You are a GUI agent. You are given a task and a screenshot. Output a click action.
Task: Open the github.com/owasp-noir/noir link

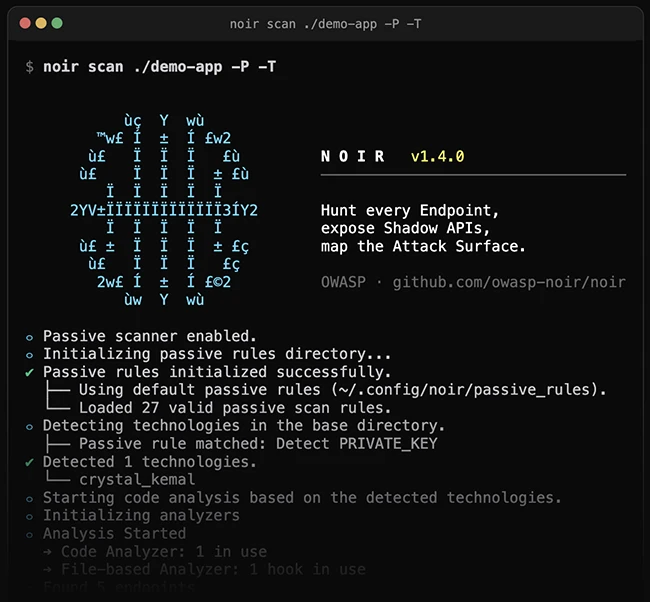[x=509, y=282]
